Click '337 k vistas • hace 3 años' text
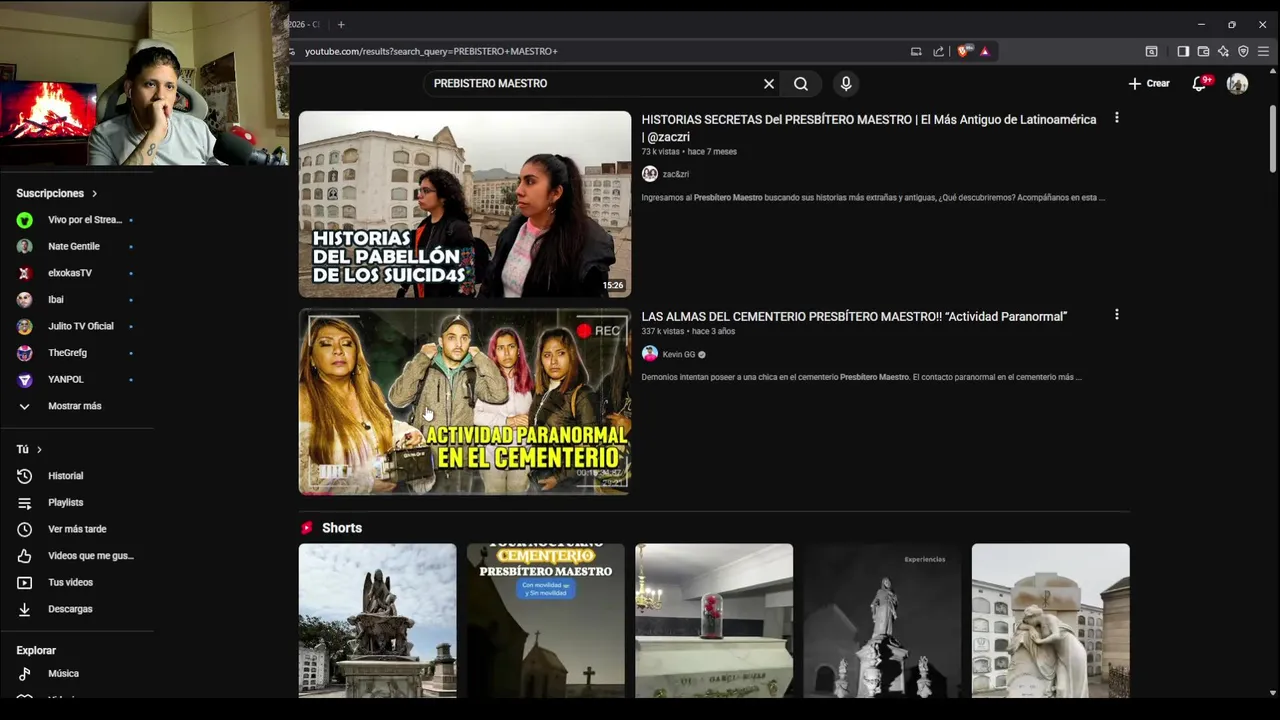The height and width of the screenshot is (720, 1280). 688,332
